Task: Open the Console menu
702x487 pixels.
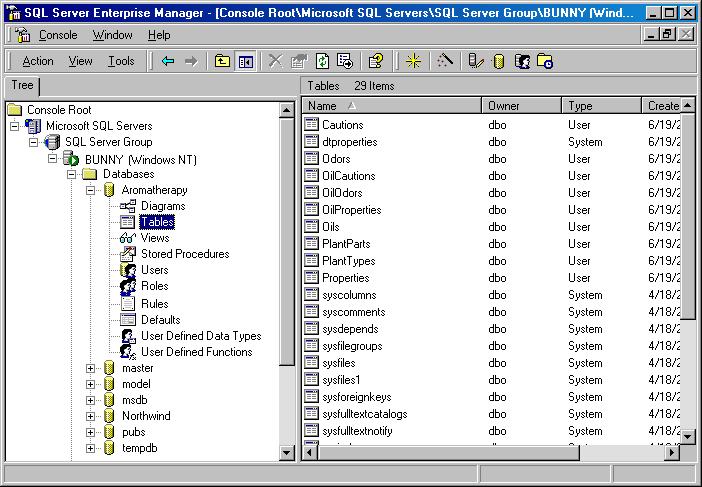Action: (58, 35)
